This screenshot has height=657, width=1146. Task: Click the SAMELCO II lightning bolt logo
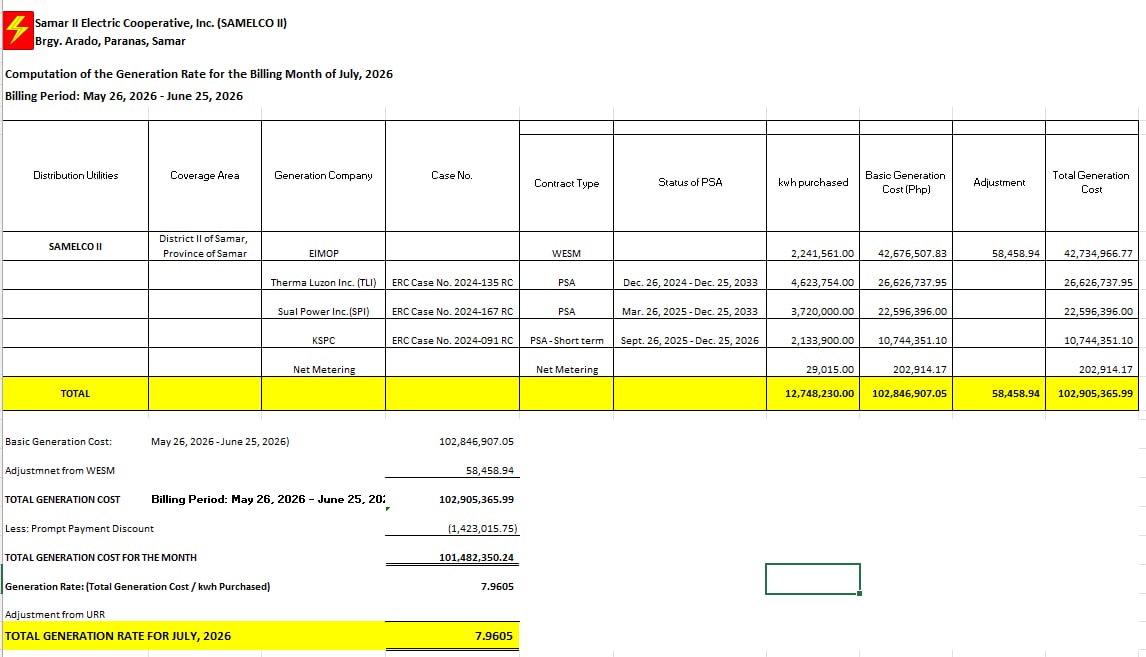pos(18,31)
